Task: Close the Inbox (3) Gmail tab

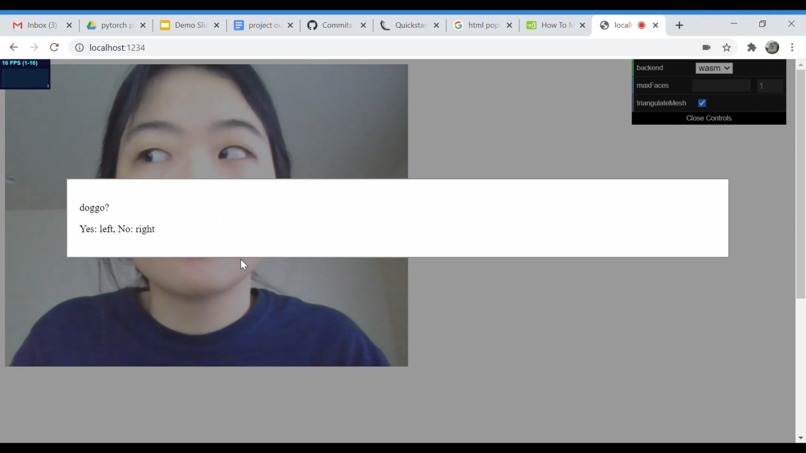Action: [x=69, y=25]
